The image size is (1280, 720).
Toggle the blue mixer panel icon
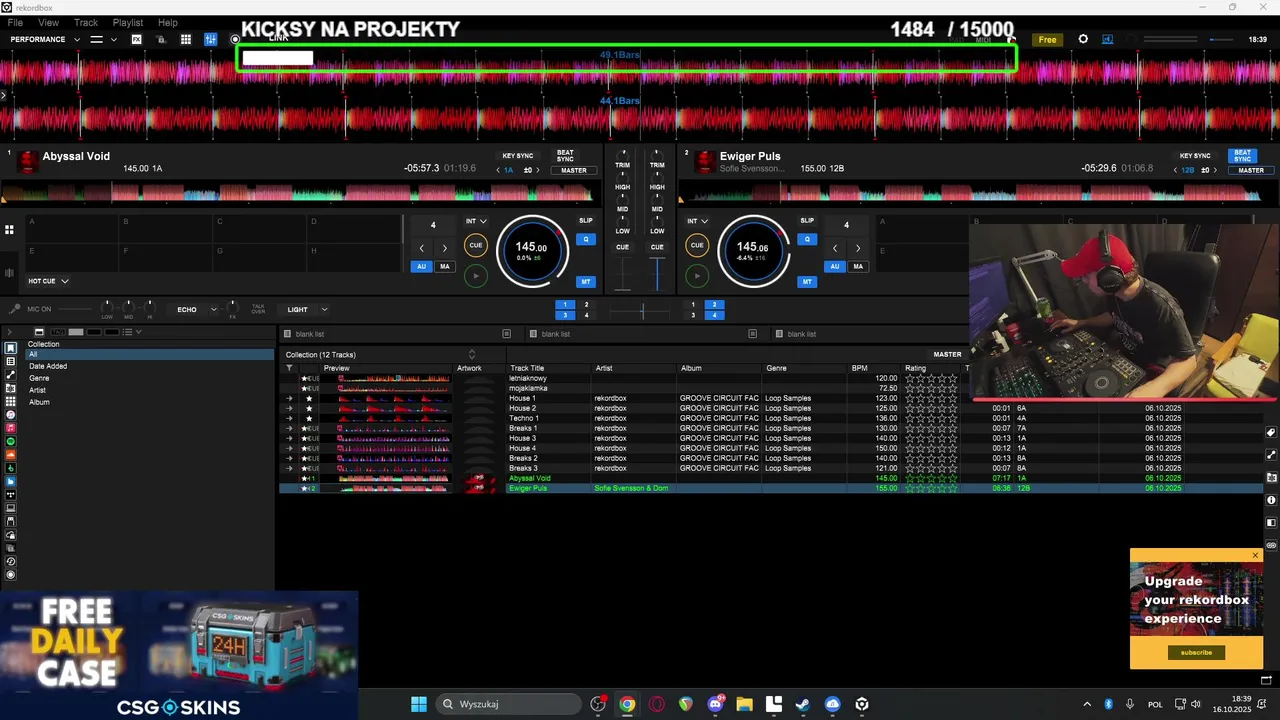coord(210,39)
